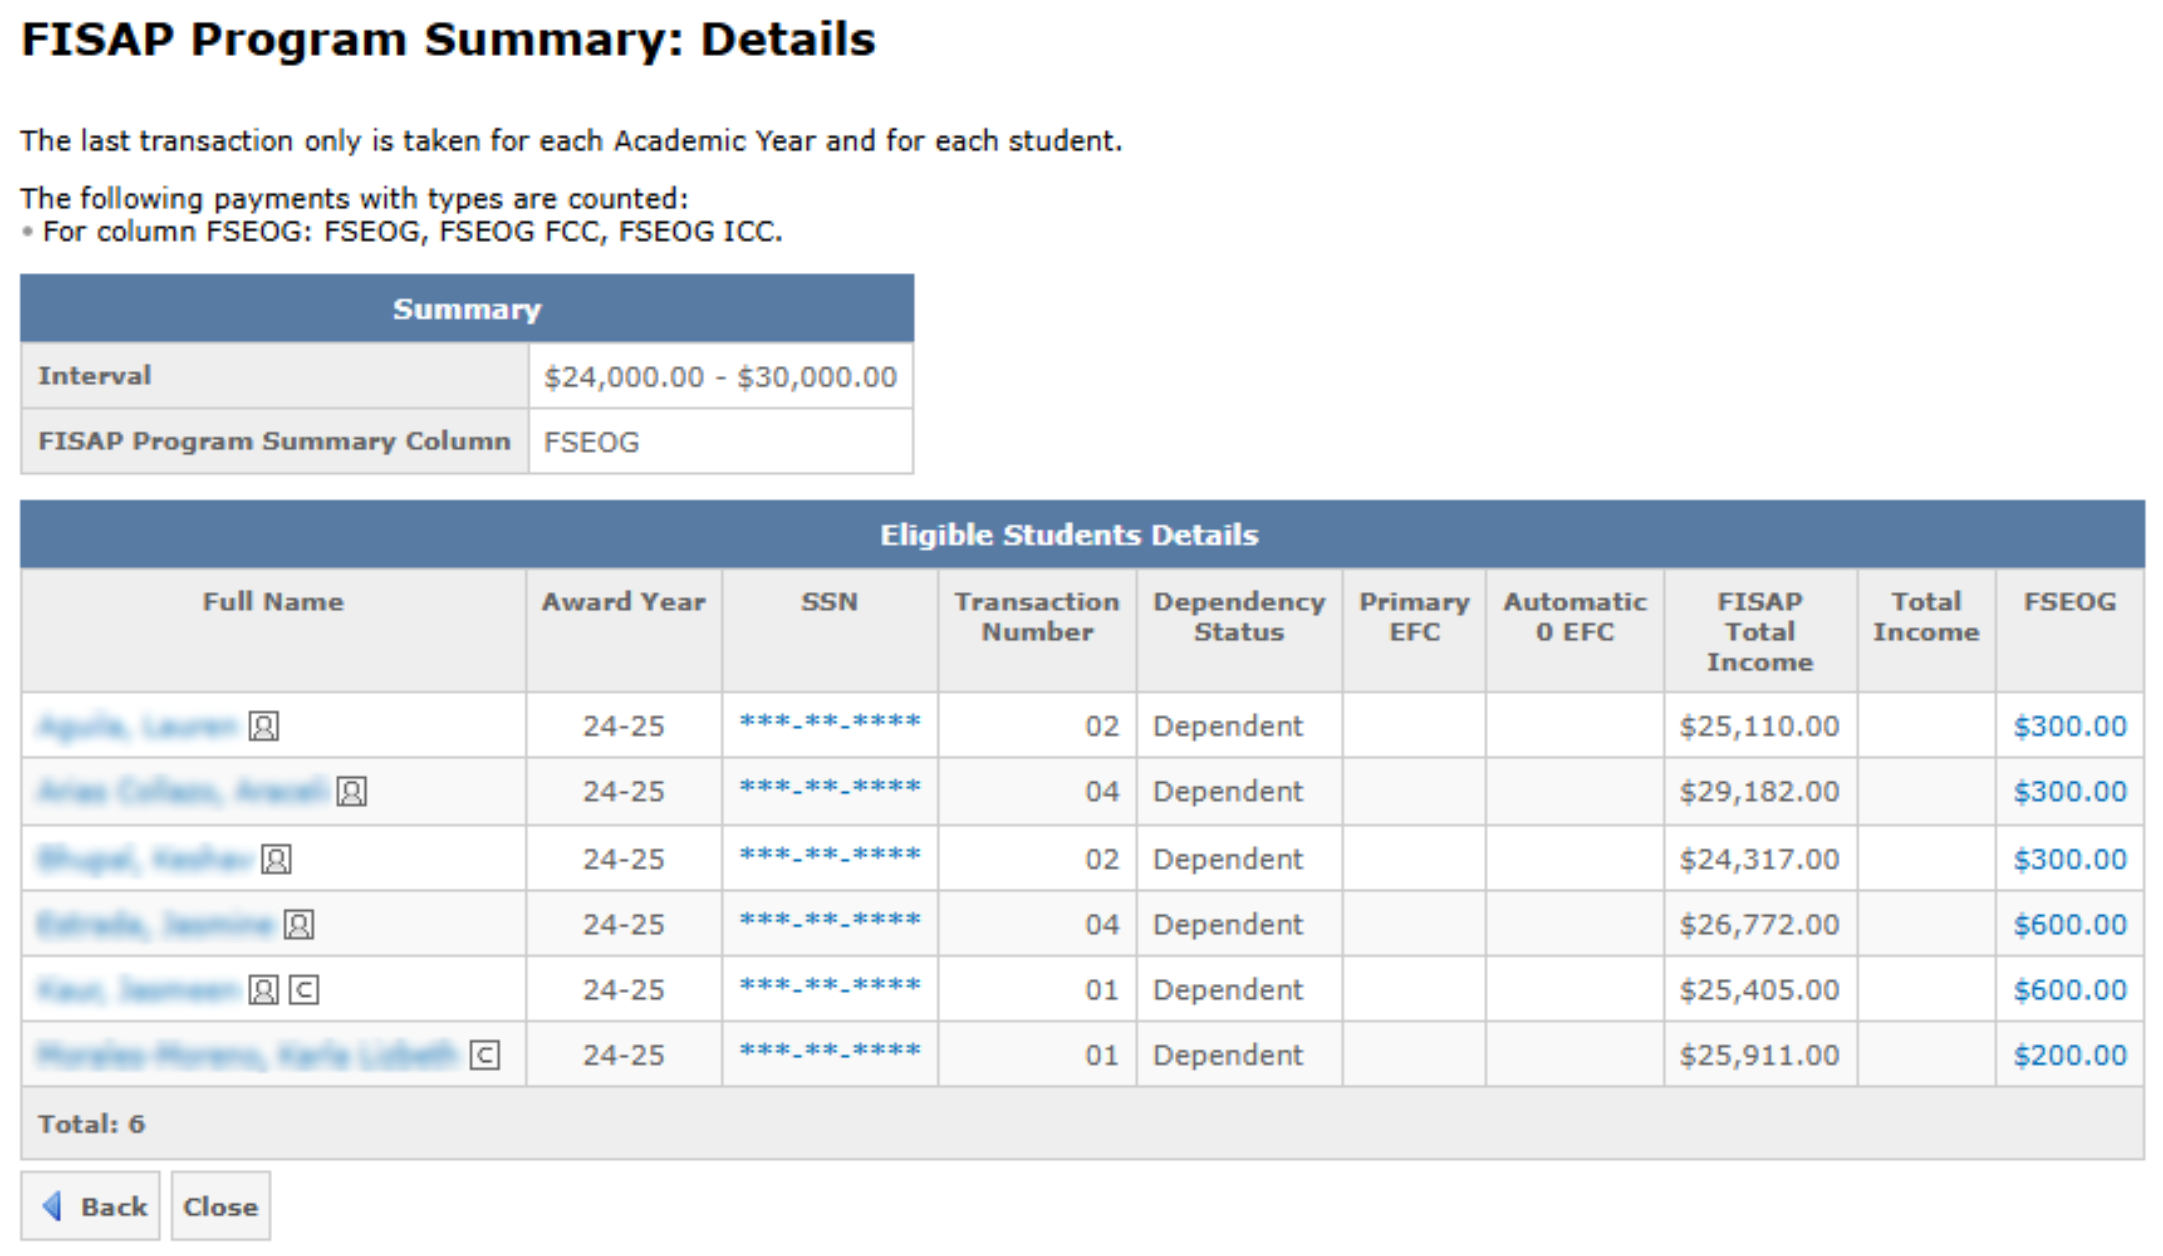Image resolution: width=2163 pixels, height=1256 pixels.
Task: Open student name link in the $25,911.00 row
Action: coord(247,1055)
